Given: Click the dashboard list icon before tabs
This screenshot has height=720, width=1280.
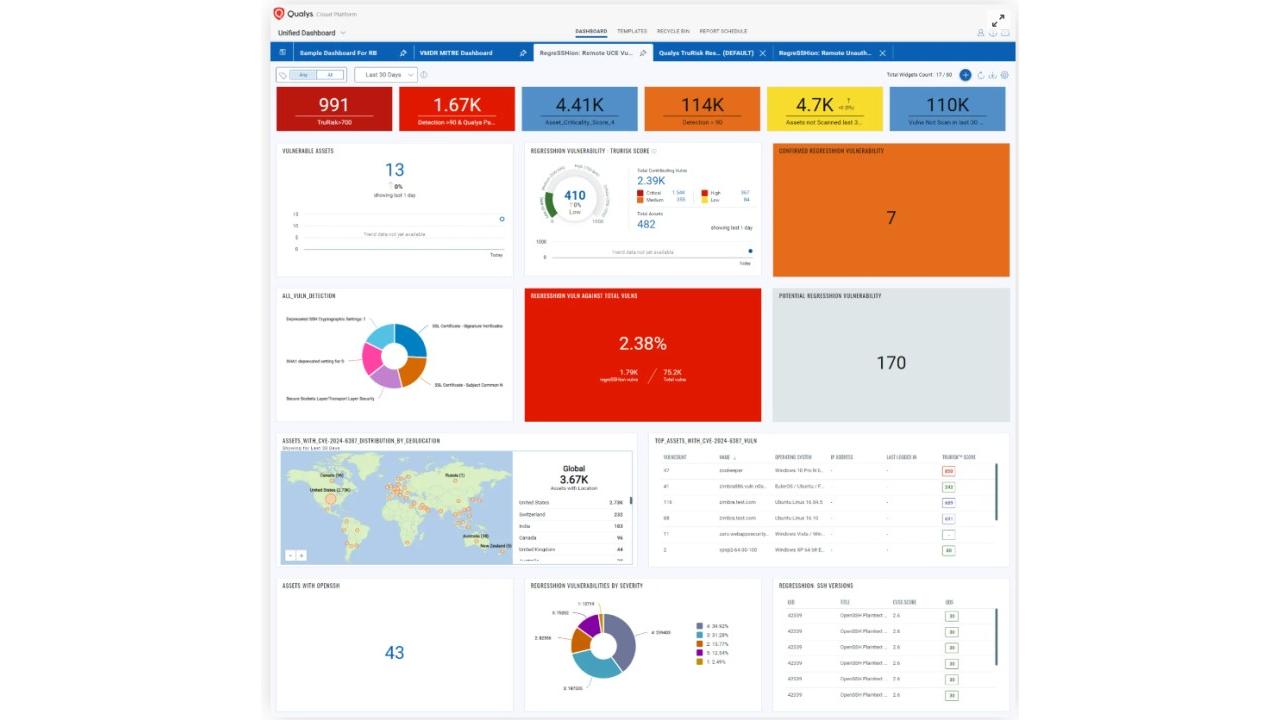Looking at the screenshot, I should tap(282, 52).
